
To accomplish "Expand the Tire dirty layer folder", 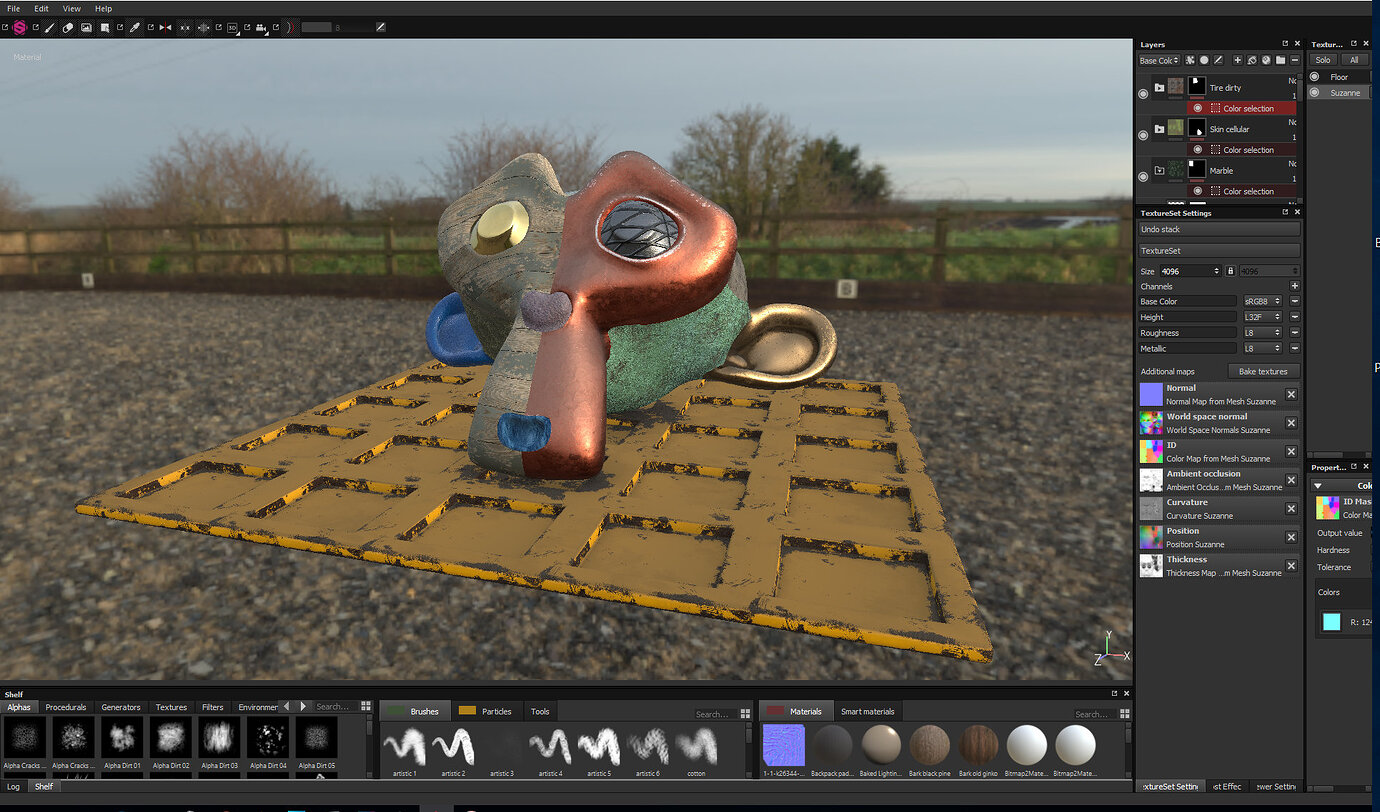I will pos(1159,88).
